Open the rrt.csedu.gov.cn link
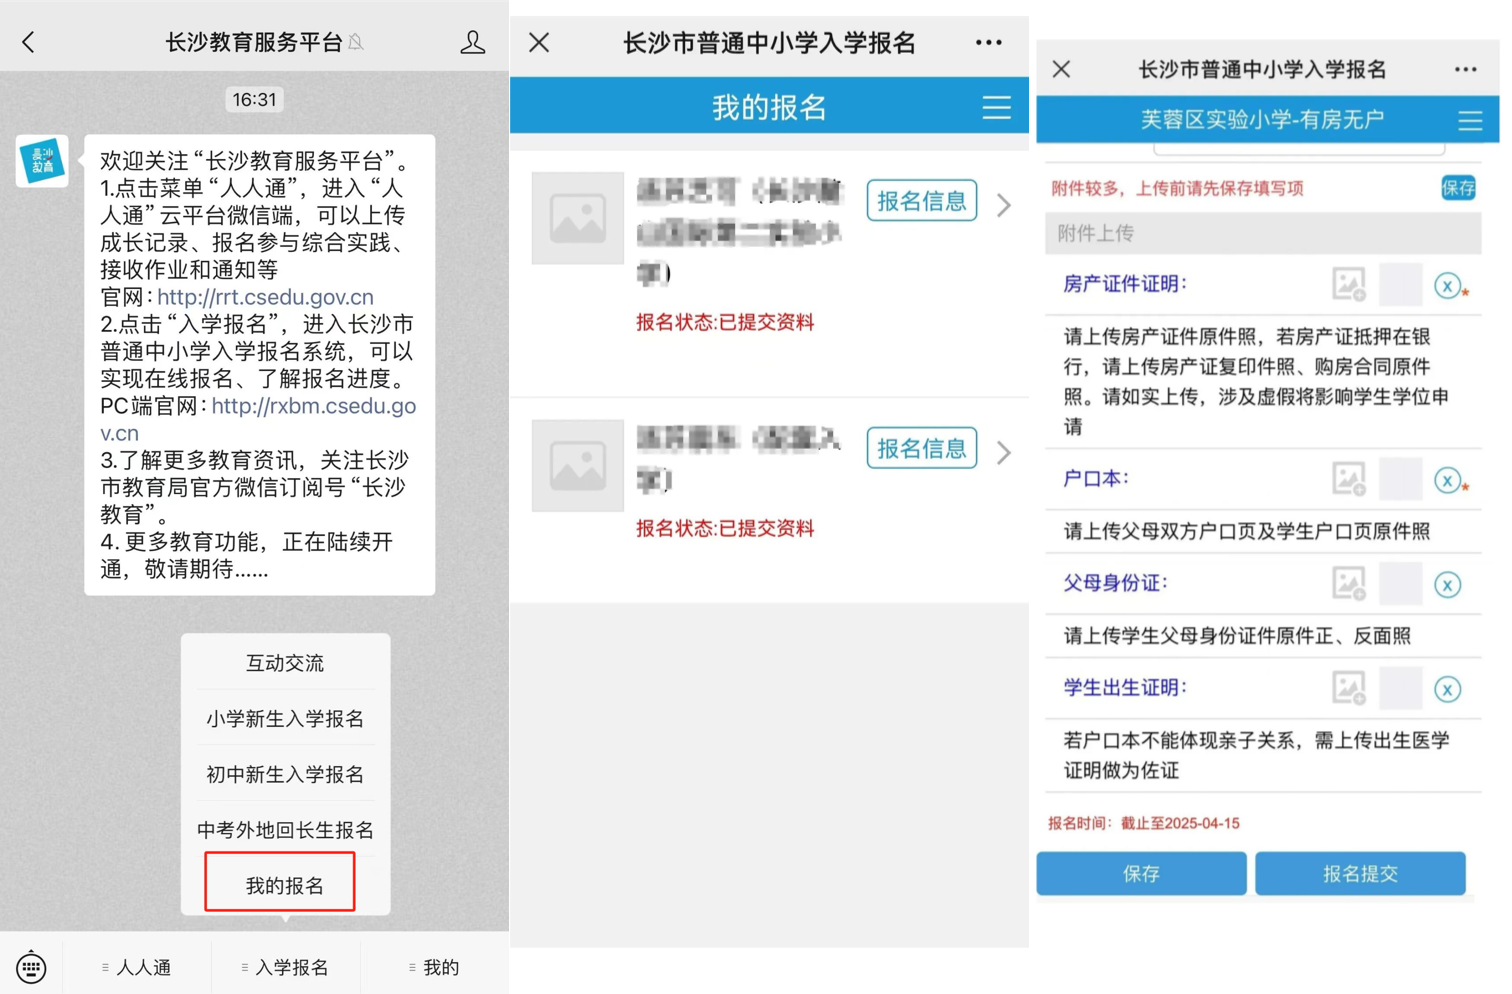 coord(265,297)
